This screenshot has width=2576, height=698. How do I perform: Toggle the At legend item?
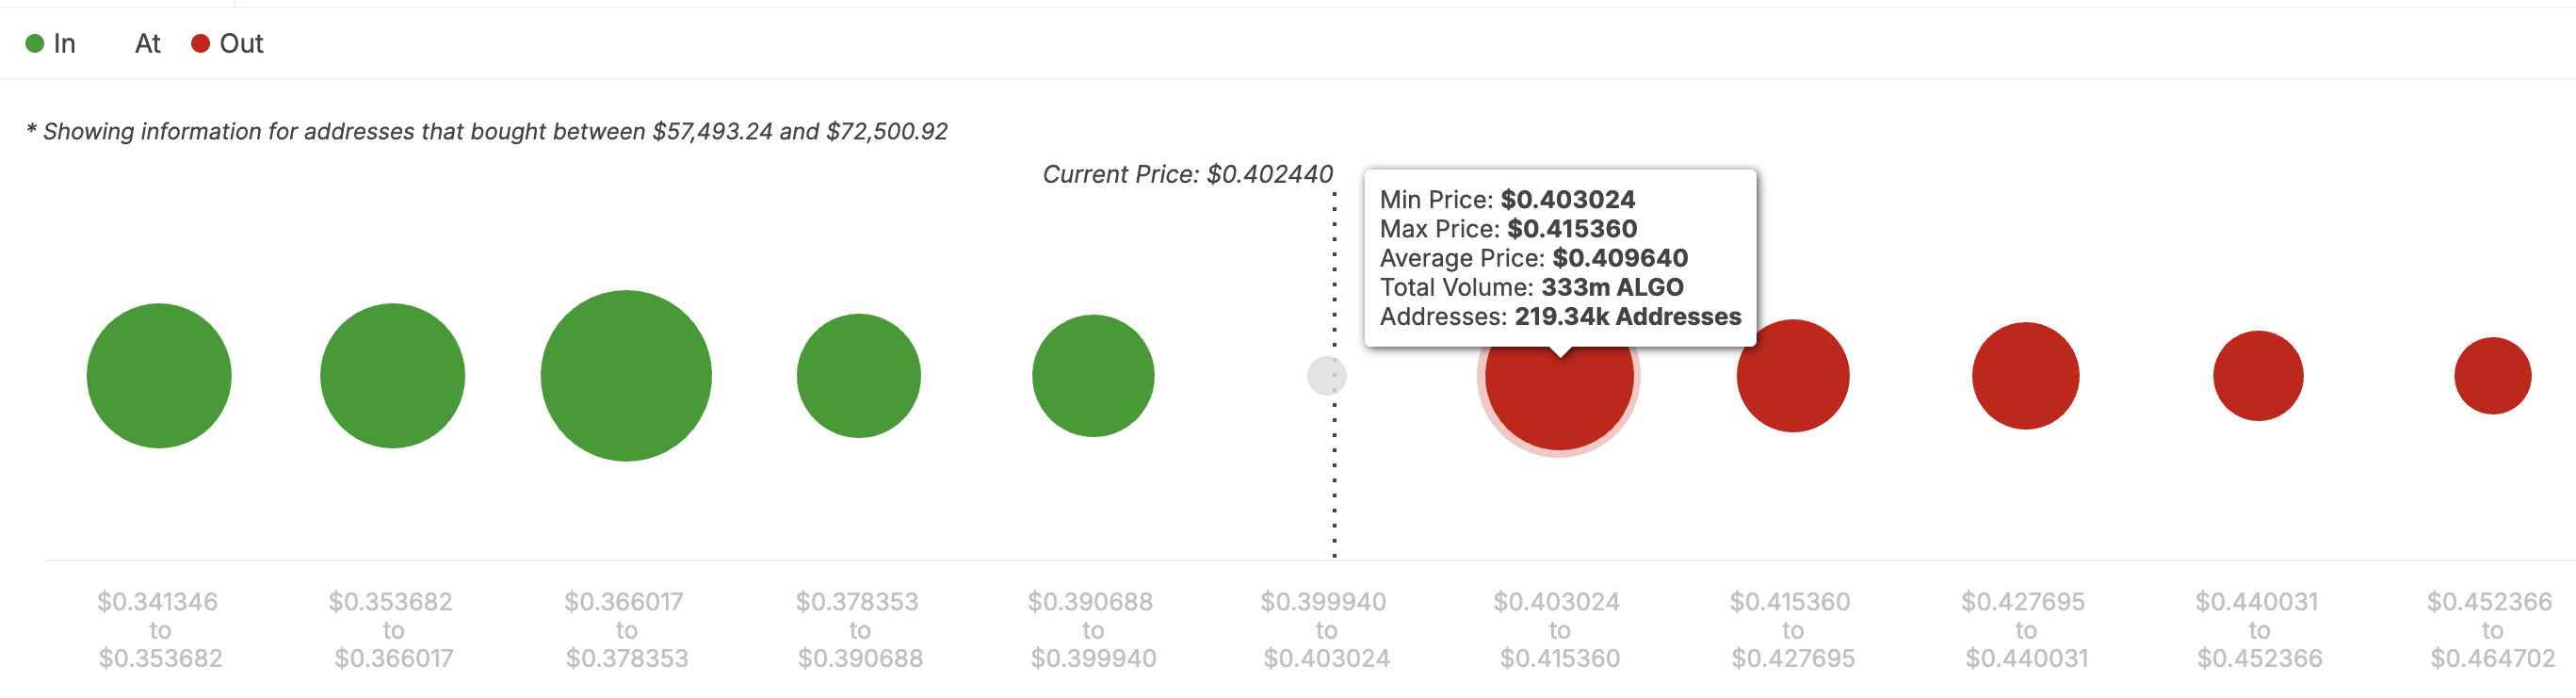point(146,44)
